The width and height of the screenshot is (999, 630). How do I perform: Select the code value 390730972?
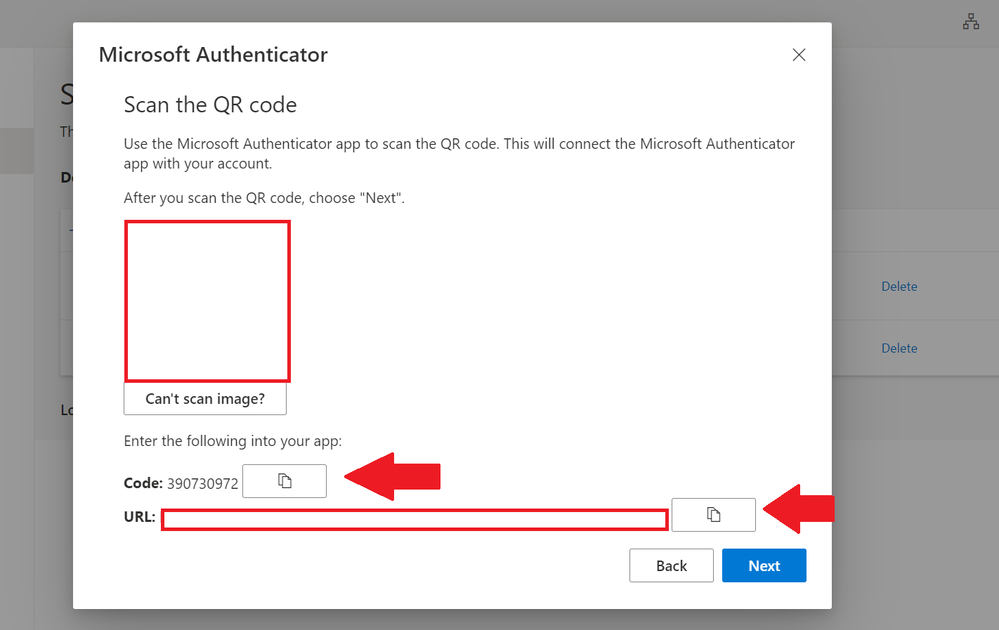pyautogui.click(x=203, y=483)
